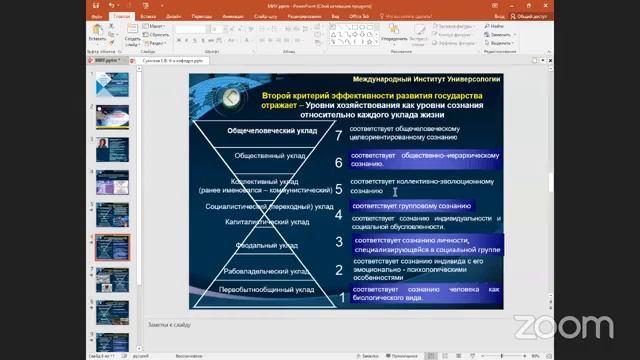
Task: Open Shape Effects (Эффекты фигуры) dropdown
Action: click(454, 43)
